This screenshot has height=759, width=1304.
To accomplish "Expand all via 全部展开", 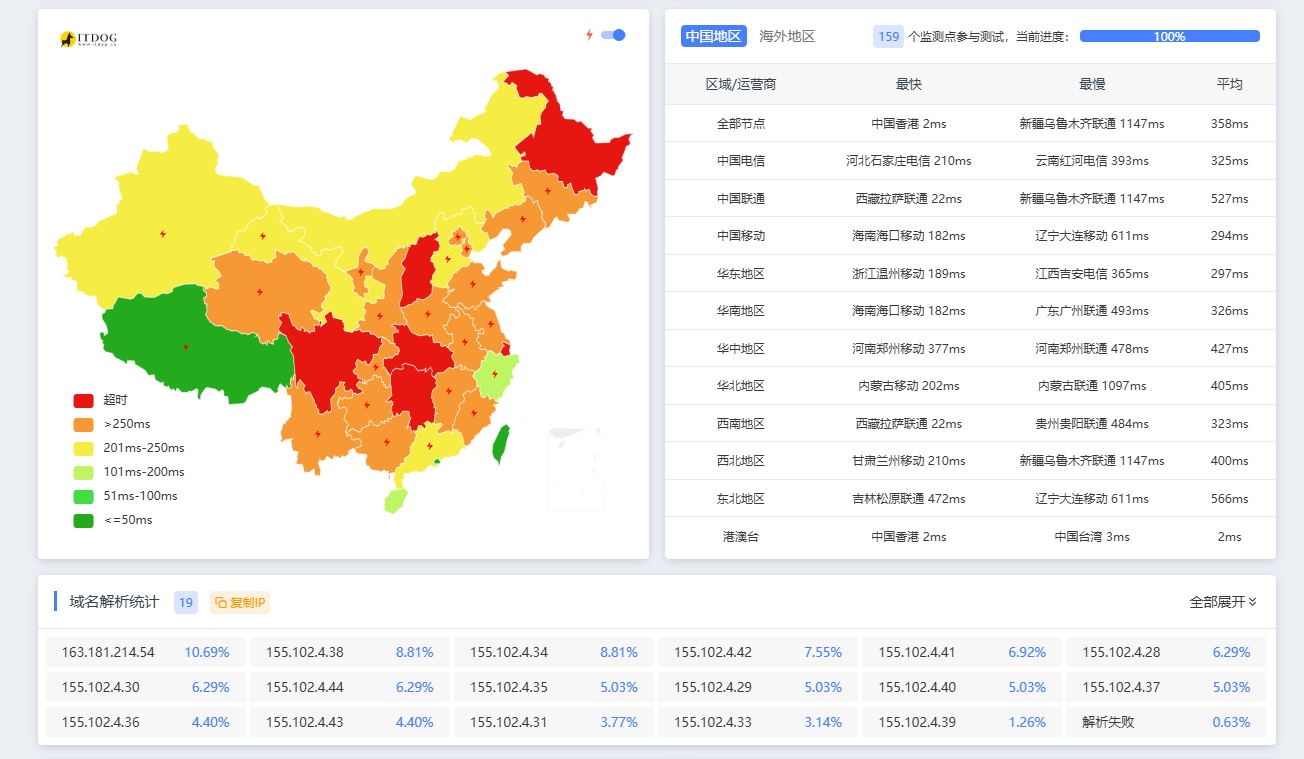I will [1222, 602].
